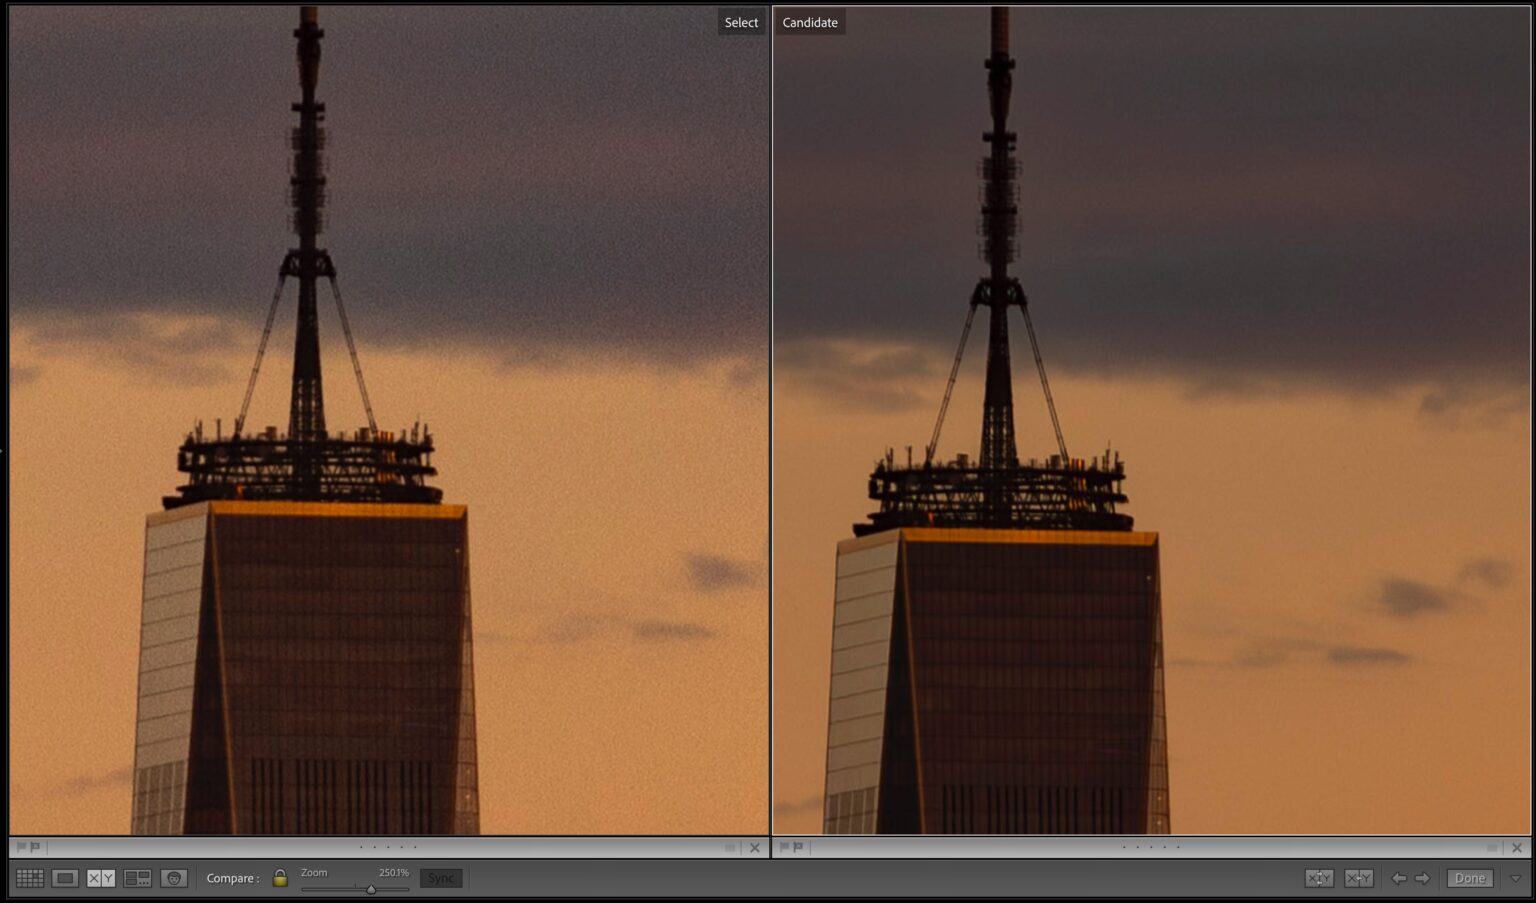Click the Candidate label tab
Screen dimensions: 1536x903
click(x=810, y=21)
